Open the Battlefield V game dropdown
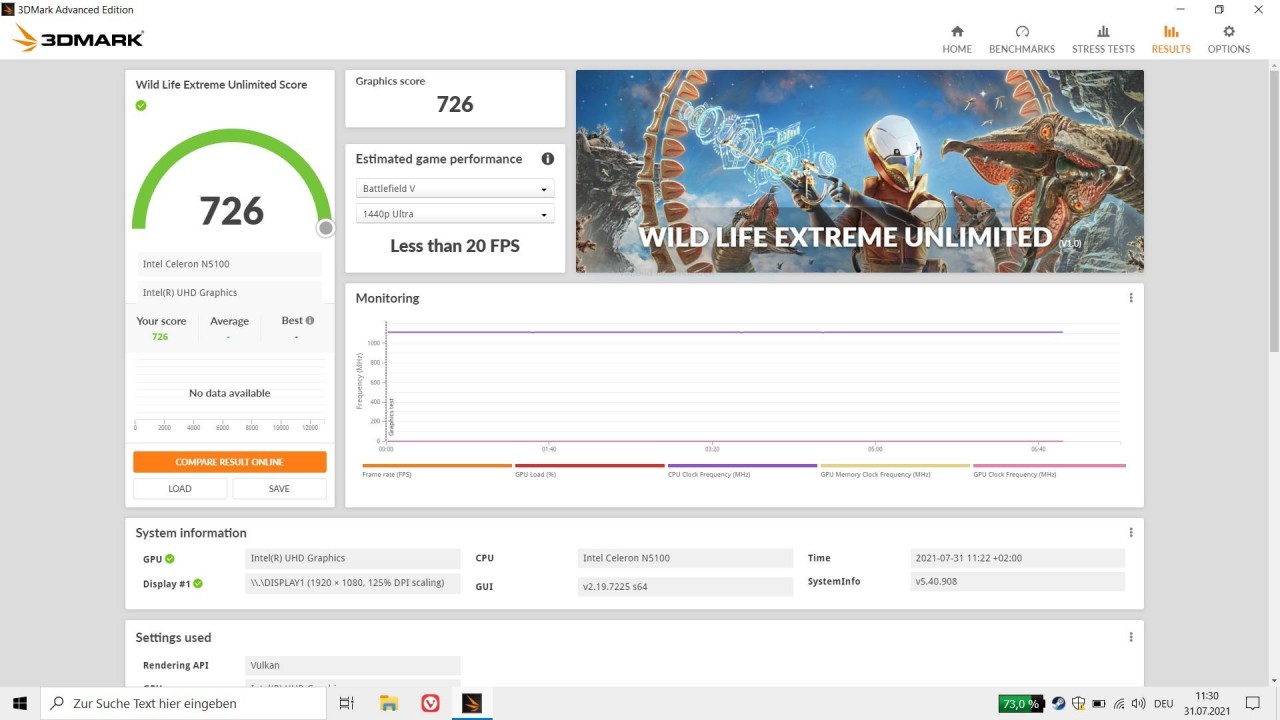Image resolution: width=1280 pixels, height=720 pixels. coord(455,188)
